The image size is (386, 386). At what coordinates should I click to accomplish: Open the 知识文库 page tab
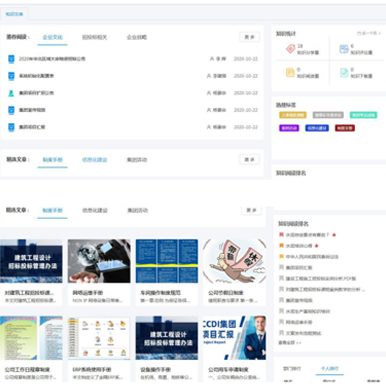pyautogui.click(x=14, y=14)
